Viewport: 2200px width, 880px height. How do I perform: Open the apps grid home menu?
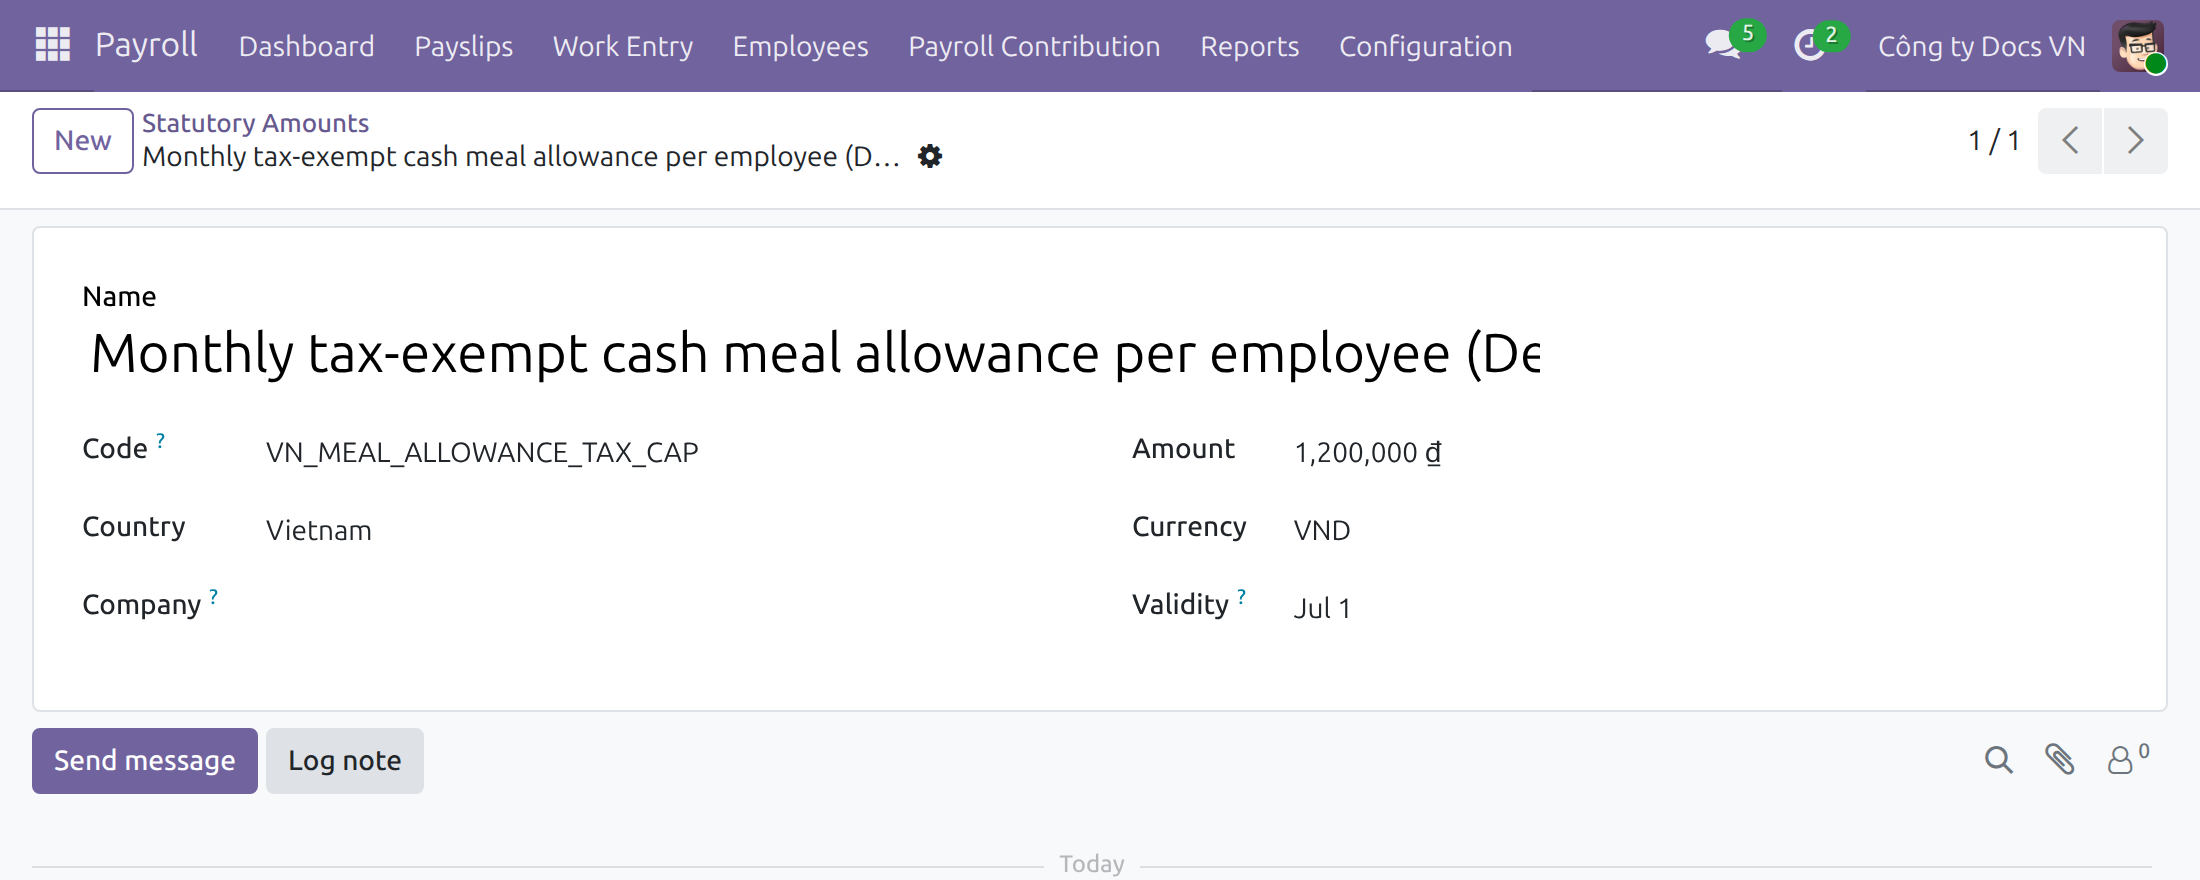[52, 45]
